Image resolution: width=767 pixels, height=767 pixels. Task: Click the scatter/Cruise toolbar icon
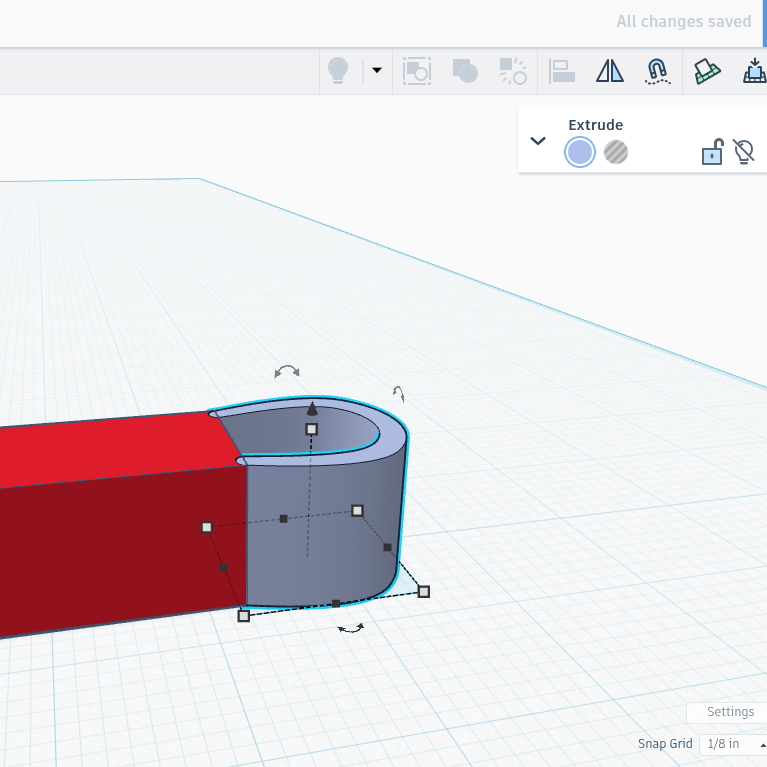513,71
